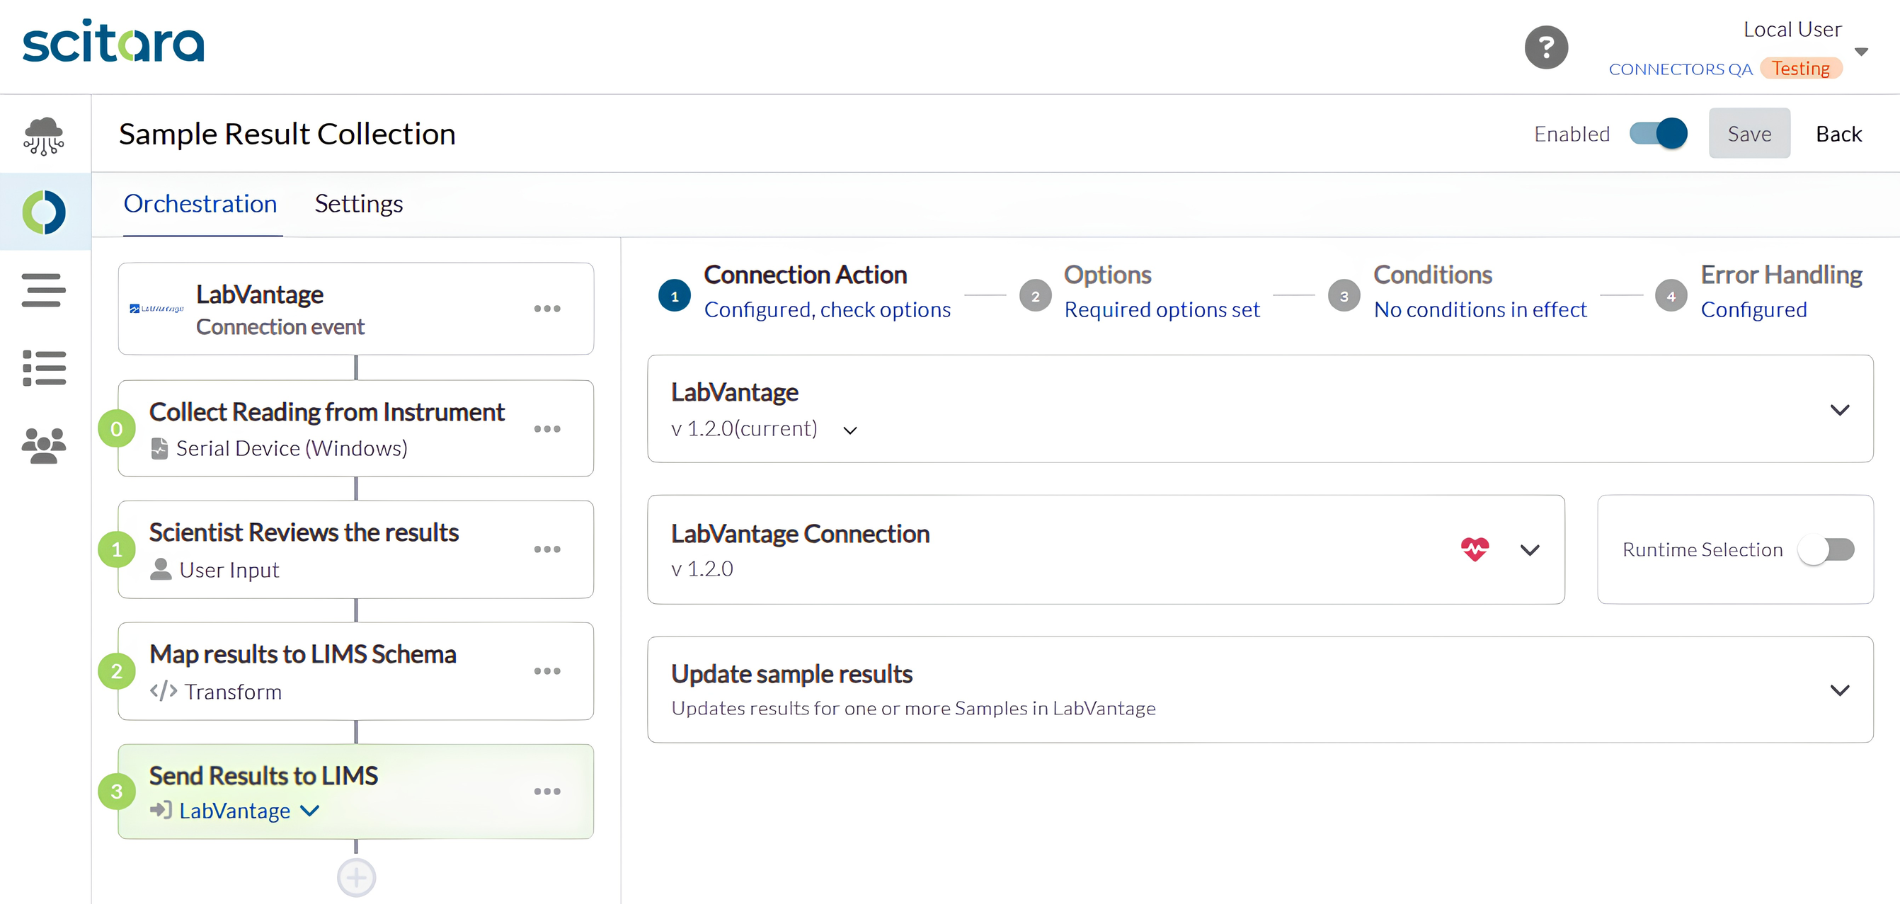Open more options for Map results to LIMS Schema
Viewport: 1900px width, 904px height.
coord(547,671)
